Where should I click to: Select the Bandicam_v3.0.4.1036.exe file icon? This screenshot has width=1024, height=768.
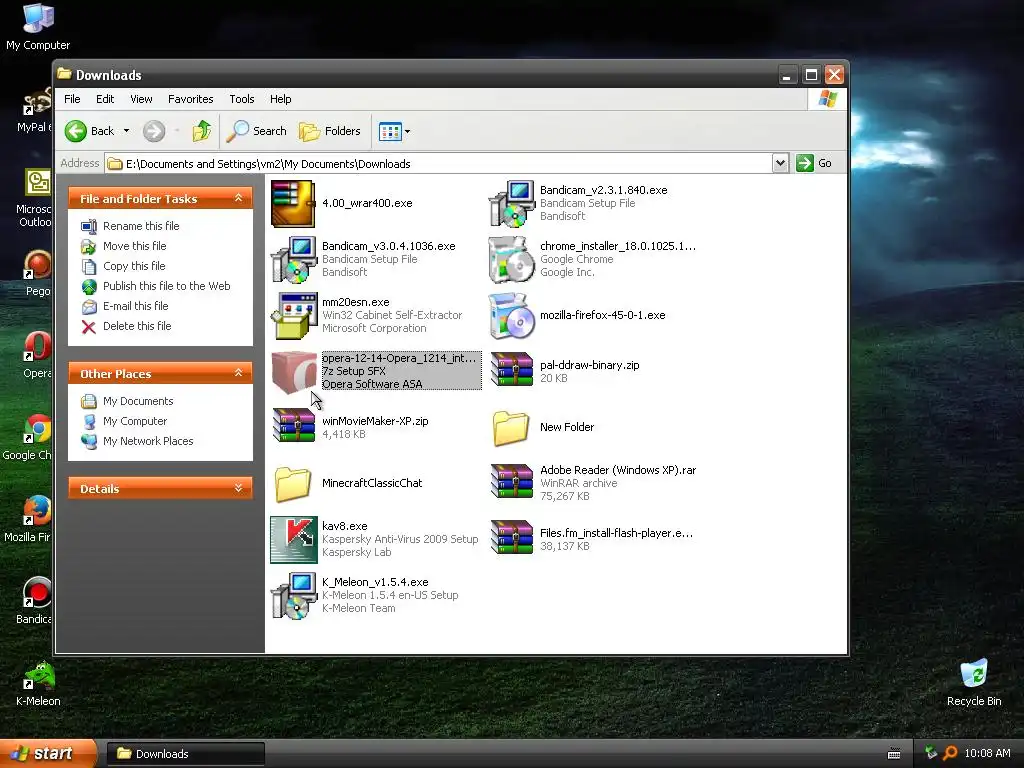point(293,260)
